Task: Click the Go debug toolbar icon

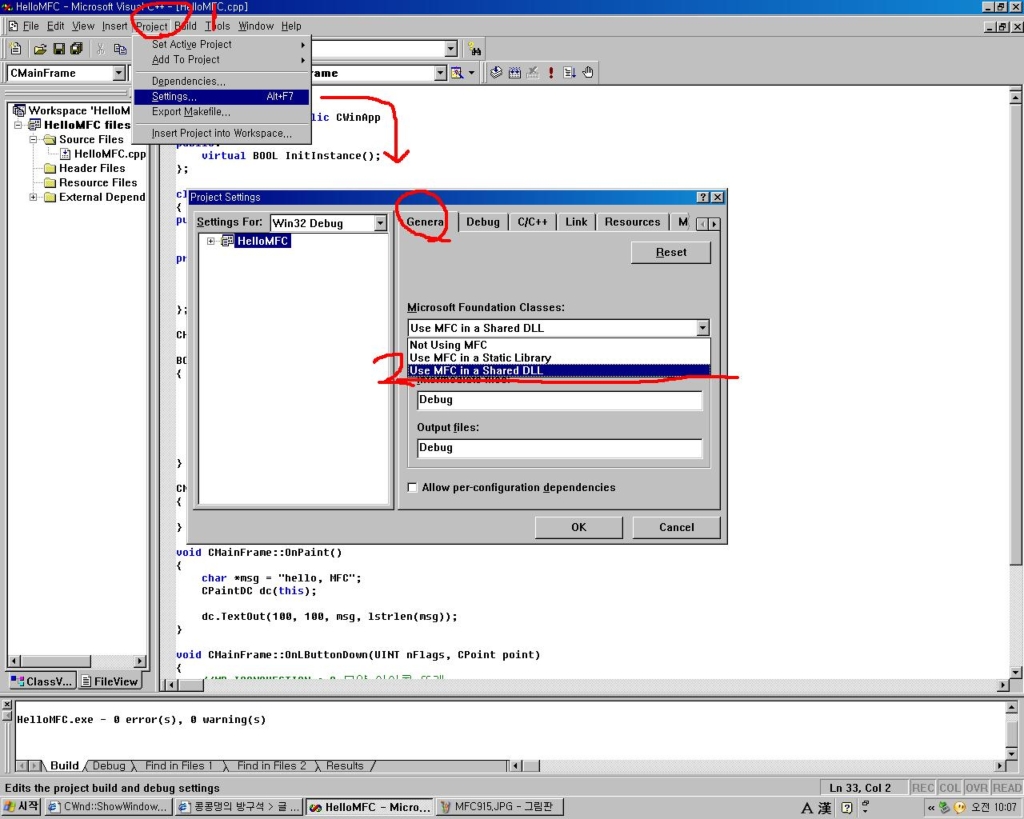Action: pyautogui.click(x=569, y=72)
